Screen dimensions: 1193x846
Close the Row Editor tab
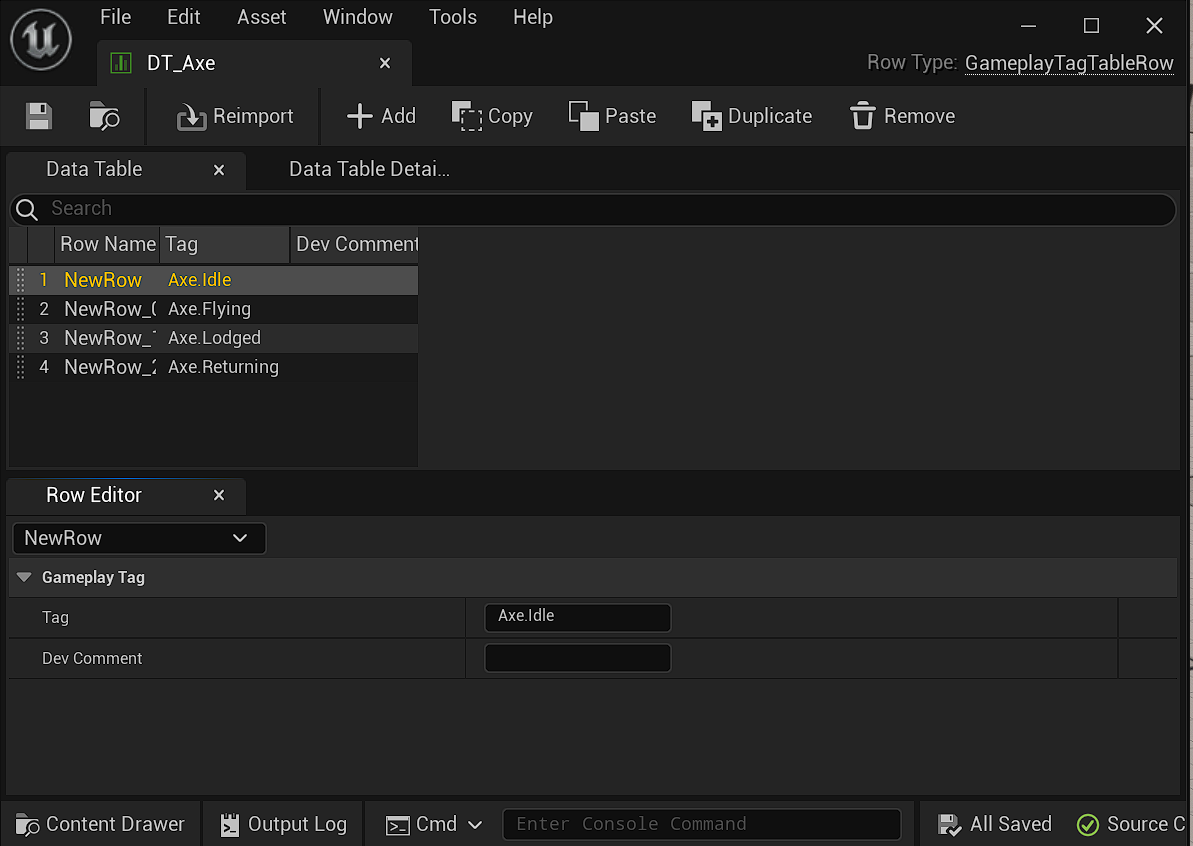click(219, 495)
